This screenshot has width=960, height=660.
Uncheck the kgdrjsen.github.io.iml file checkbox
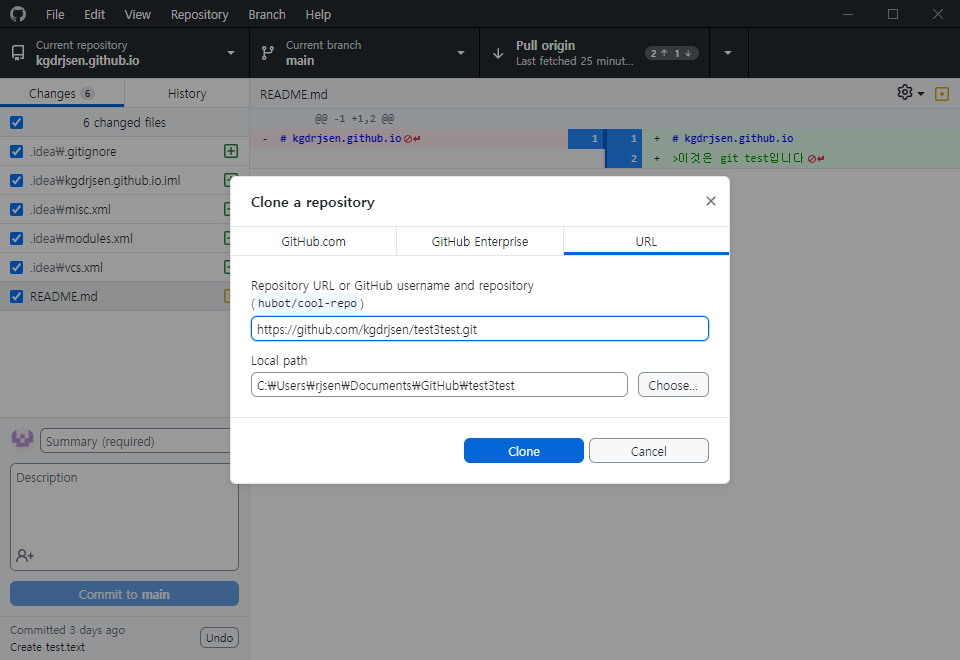coord(17,181)
